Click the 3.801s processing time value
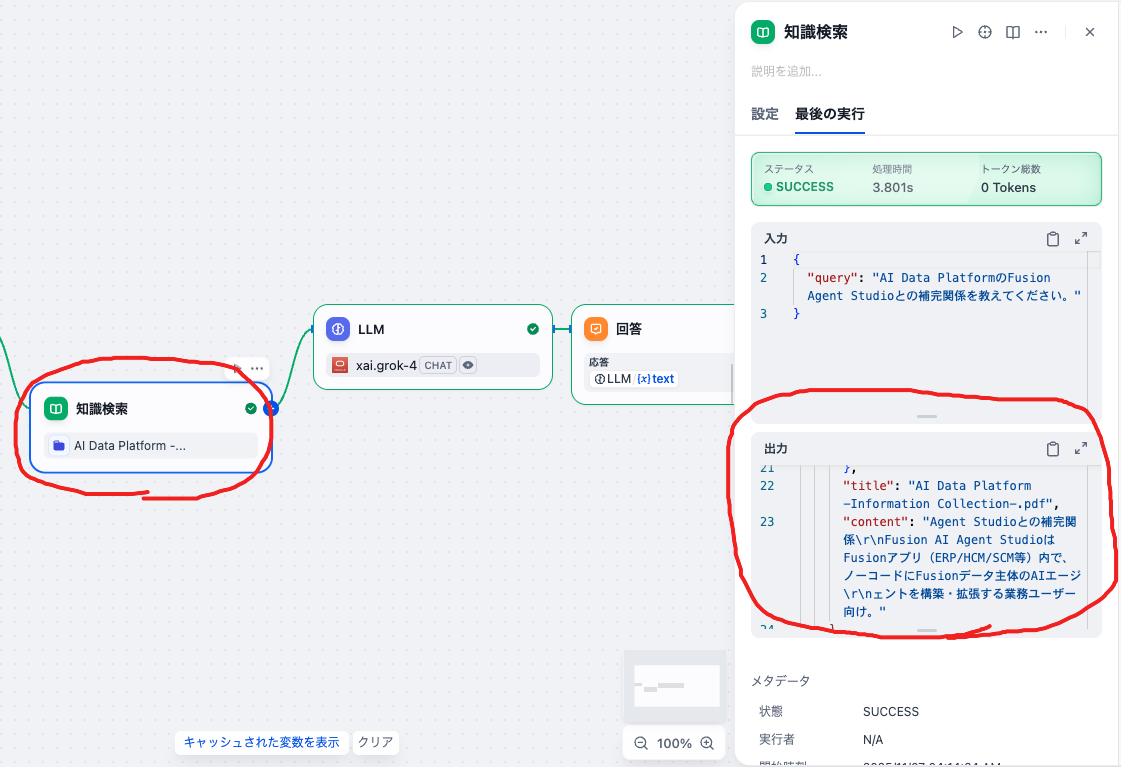 [x=892, y=187]
